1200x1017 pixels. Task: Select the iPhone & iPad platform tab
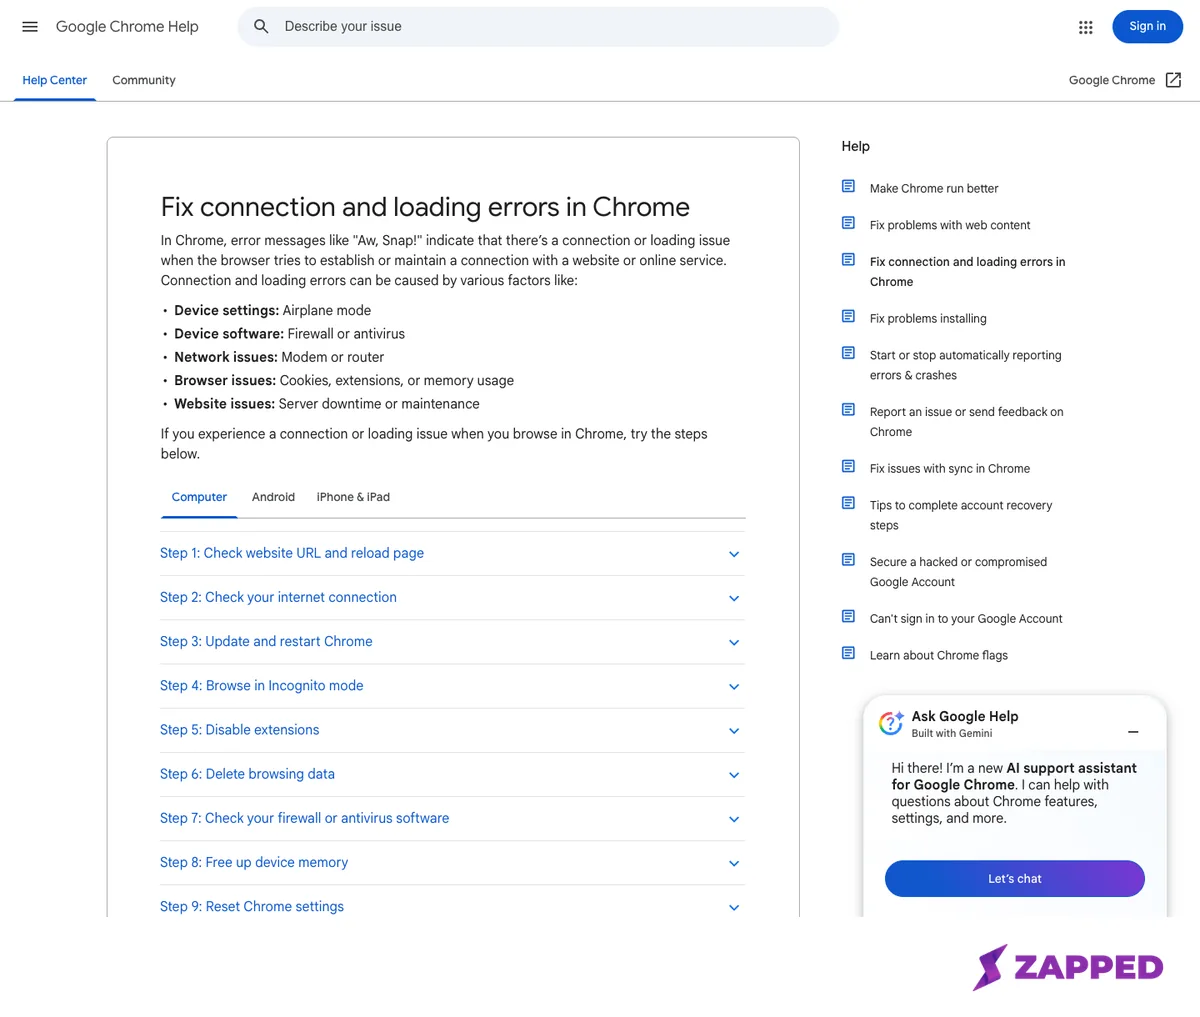click(353, 497)
